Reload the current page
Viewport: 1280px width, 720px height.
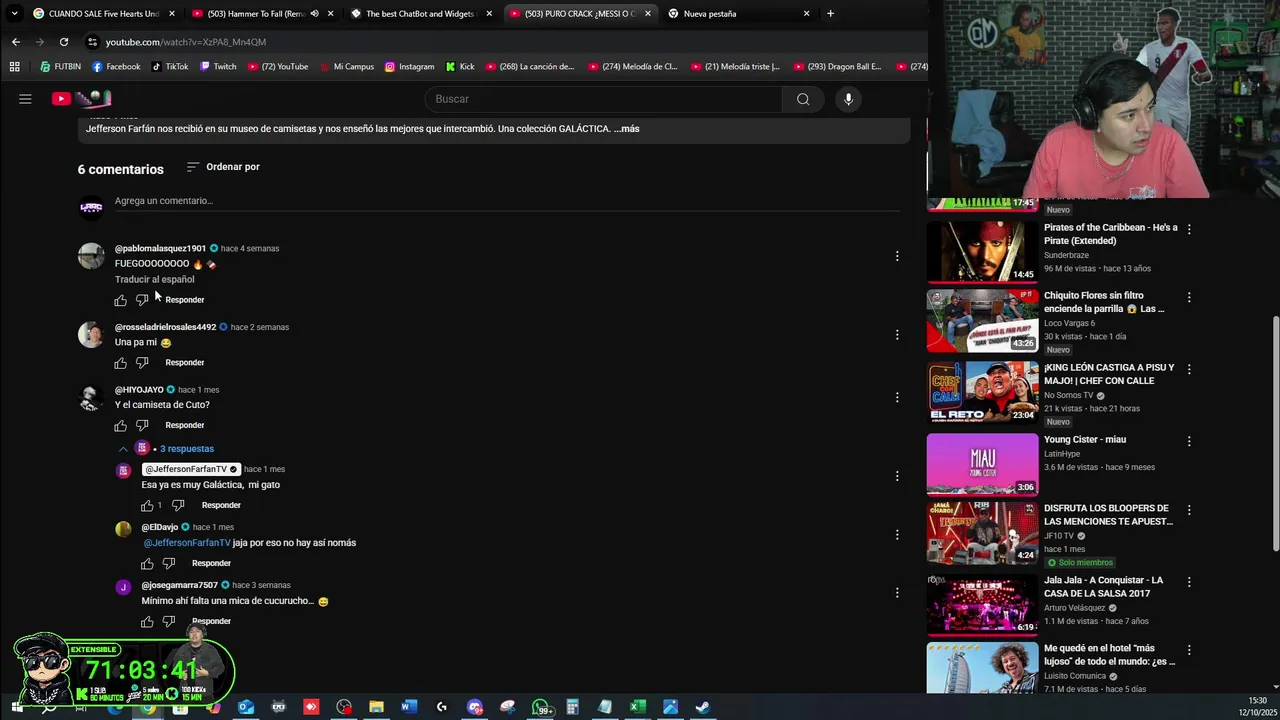click(x=64, y=42)
